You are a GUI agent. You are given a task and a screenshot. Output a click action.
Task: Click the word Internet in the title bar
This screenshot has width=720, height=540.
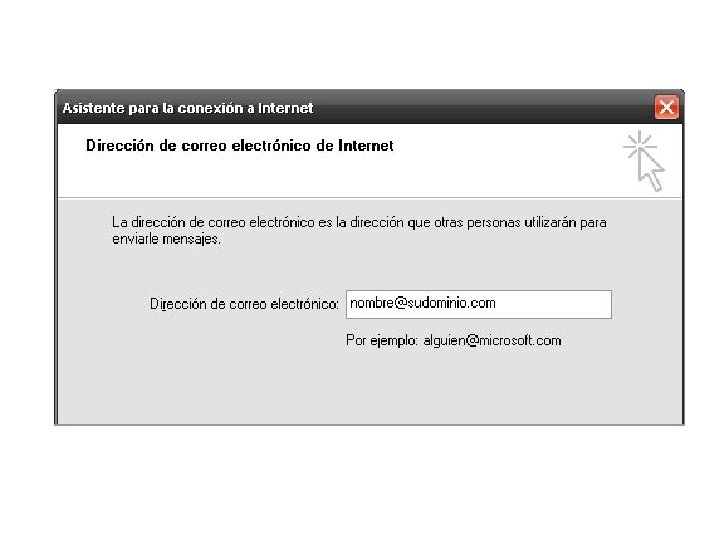(x=285, y=108)
